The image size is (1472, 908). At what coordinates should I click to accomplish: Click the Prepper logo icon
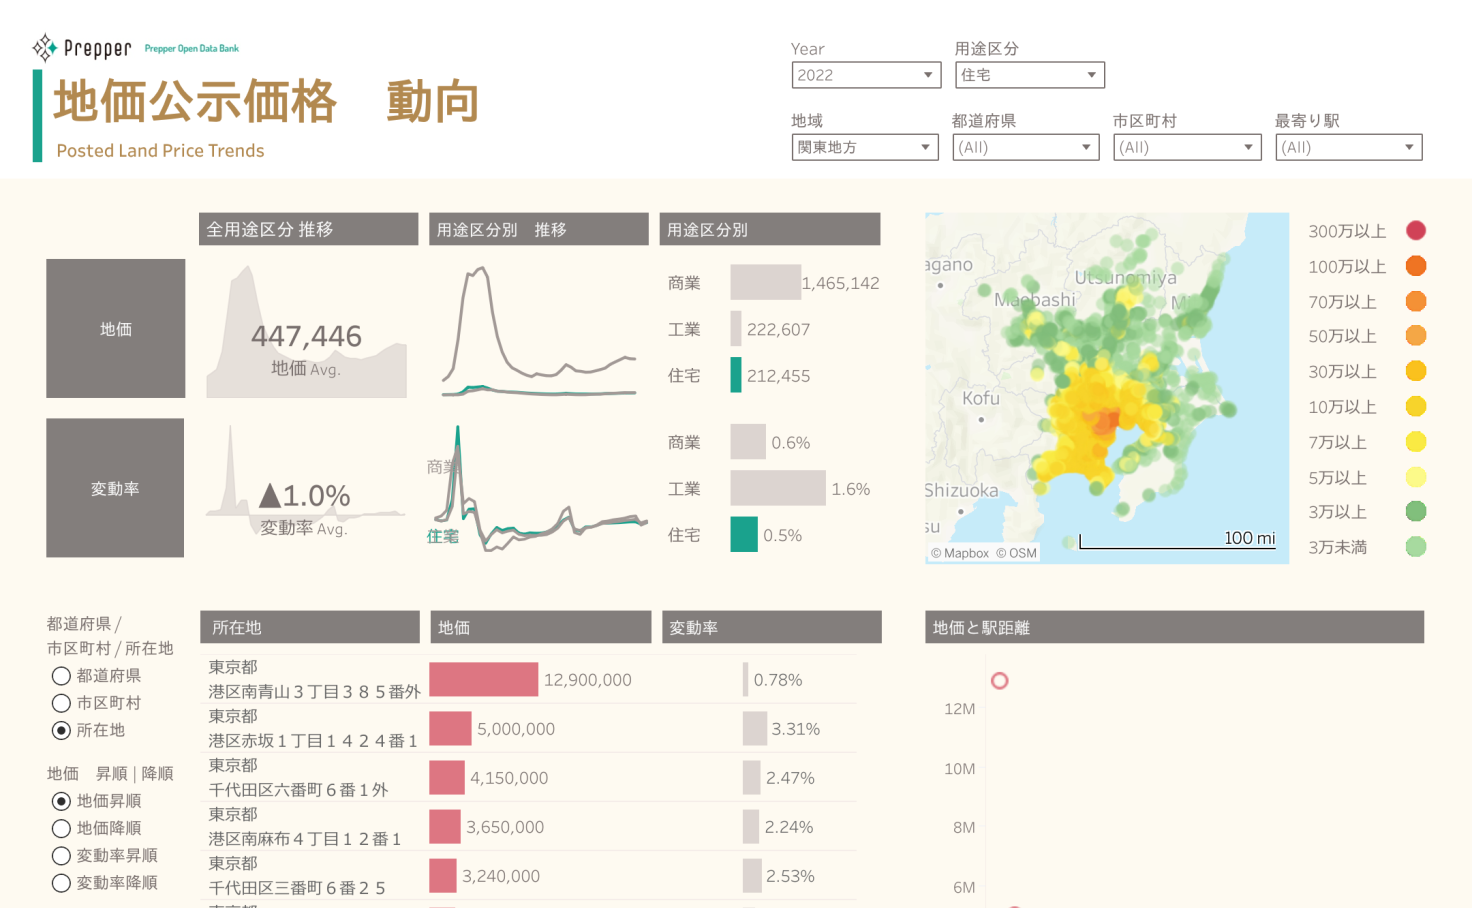45,47
